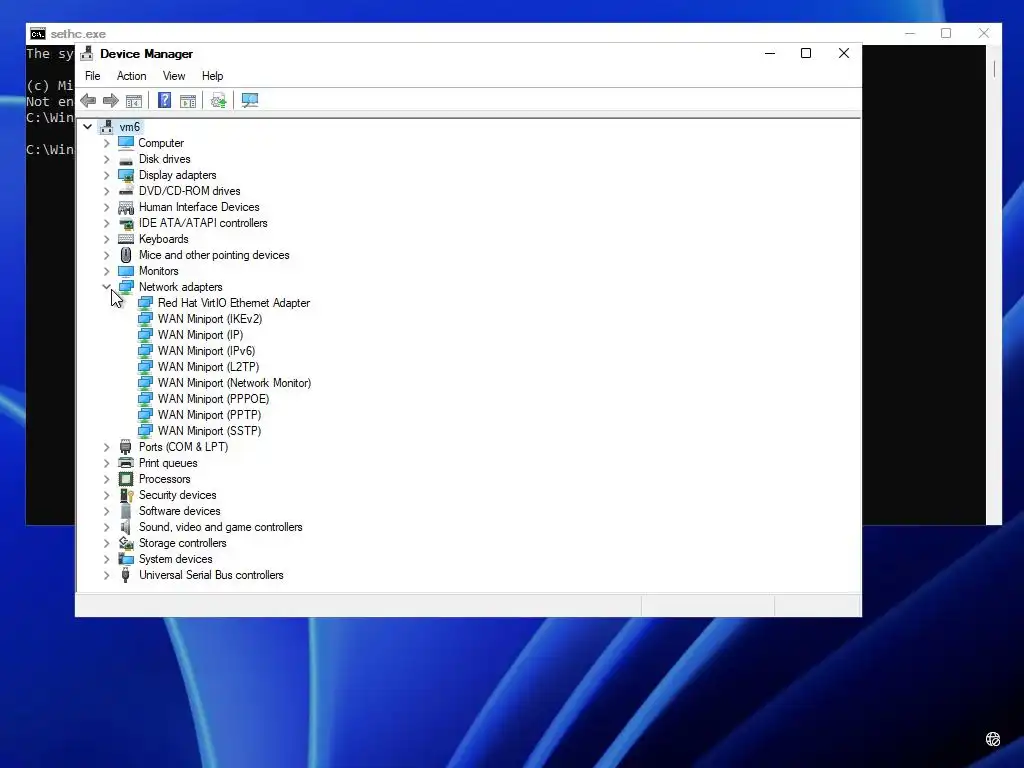
Task: Expand the Display adapters category
Action: pos(106,175)
